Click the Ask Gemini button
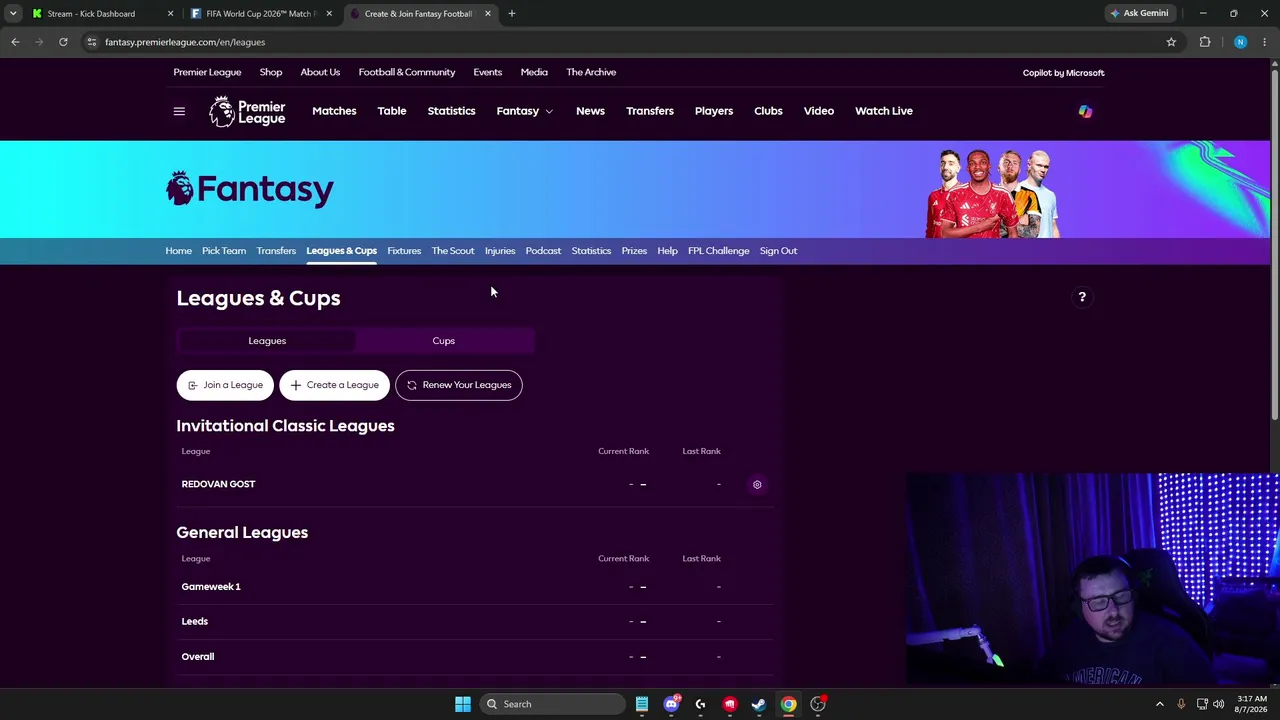Viewport: 1280px width, 720px height. [x=1139, y=13]
